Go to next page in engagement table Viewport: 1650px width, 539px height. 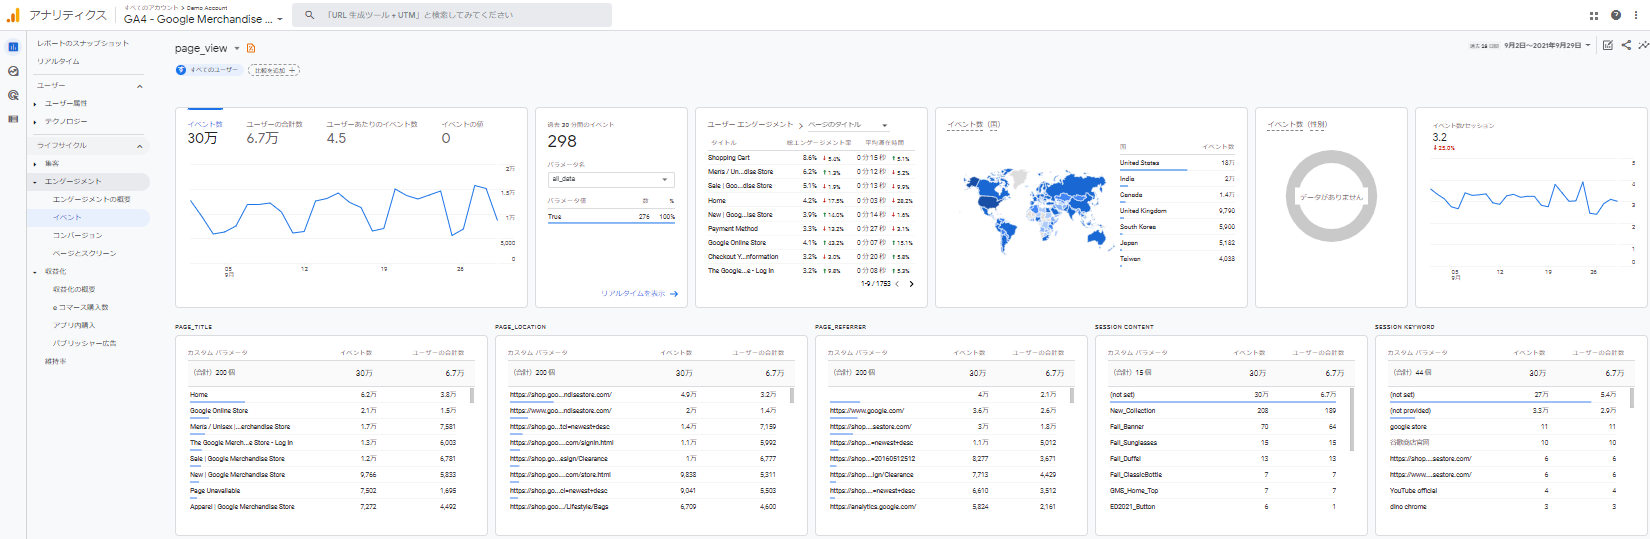point(911,284)
